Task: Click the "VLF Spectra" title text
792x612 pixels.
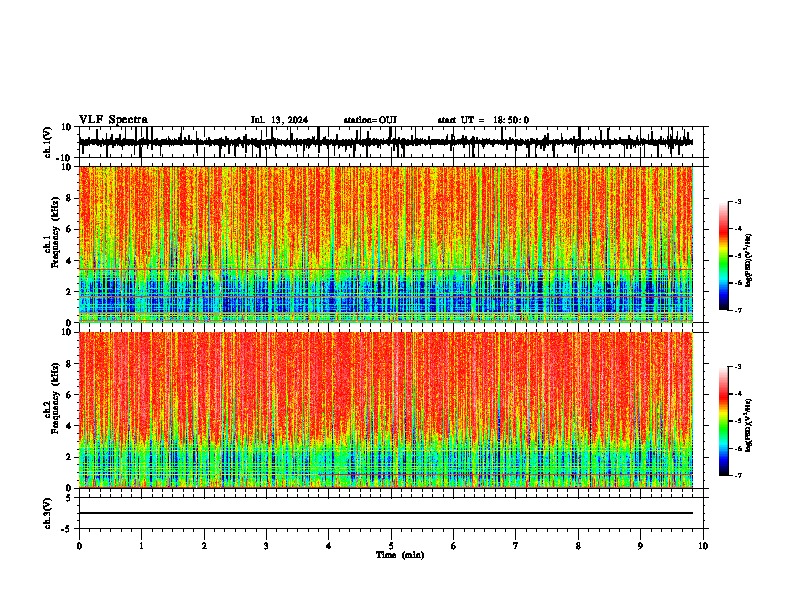Action: tap(113, 120)
